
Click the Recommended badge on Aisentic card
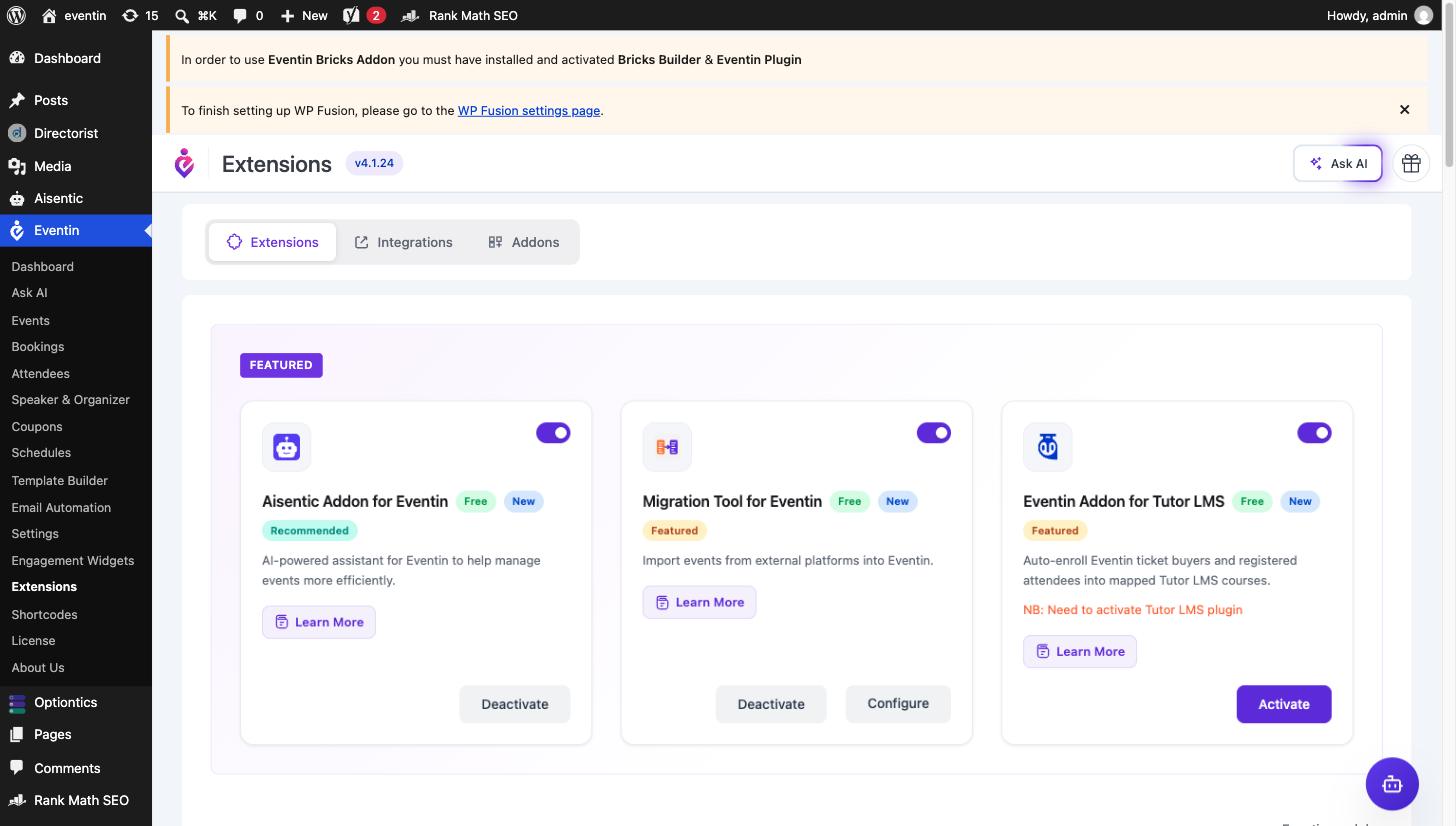click(x=310, y=531)
